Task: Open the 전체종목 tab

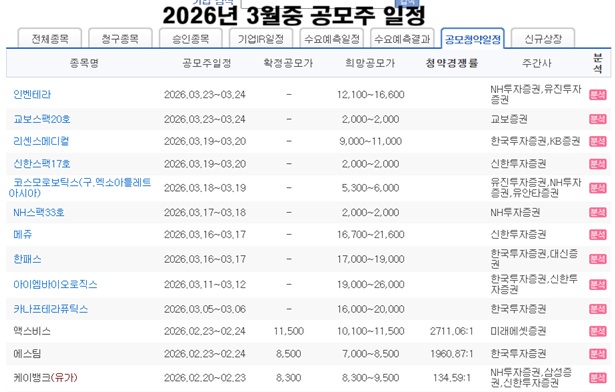Action: pos(50,38)
